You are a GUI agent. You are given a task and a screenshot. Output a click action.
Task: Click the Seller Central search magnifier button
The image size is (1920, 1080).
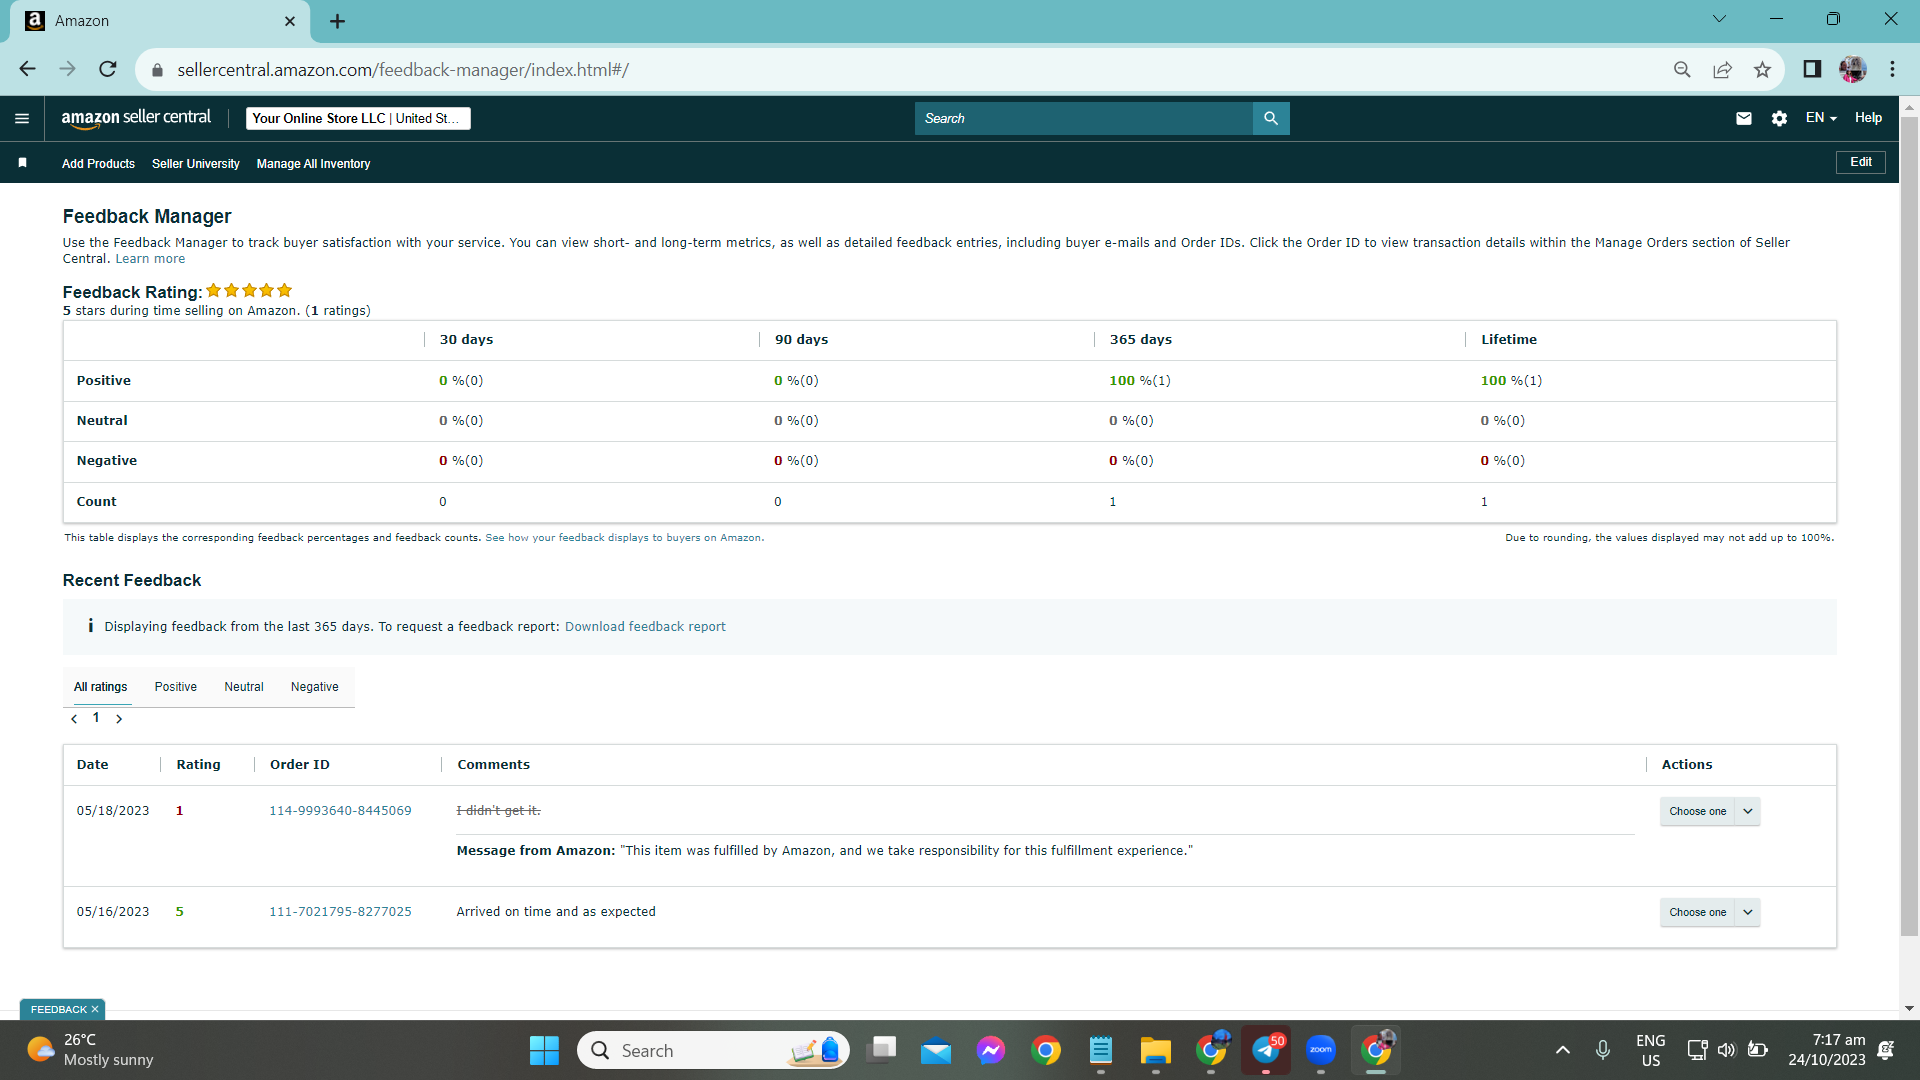[x=1271, y=118]
